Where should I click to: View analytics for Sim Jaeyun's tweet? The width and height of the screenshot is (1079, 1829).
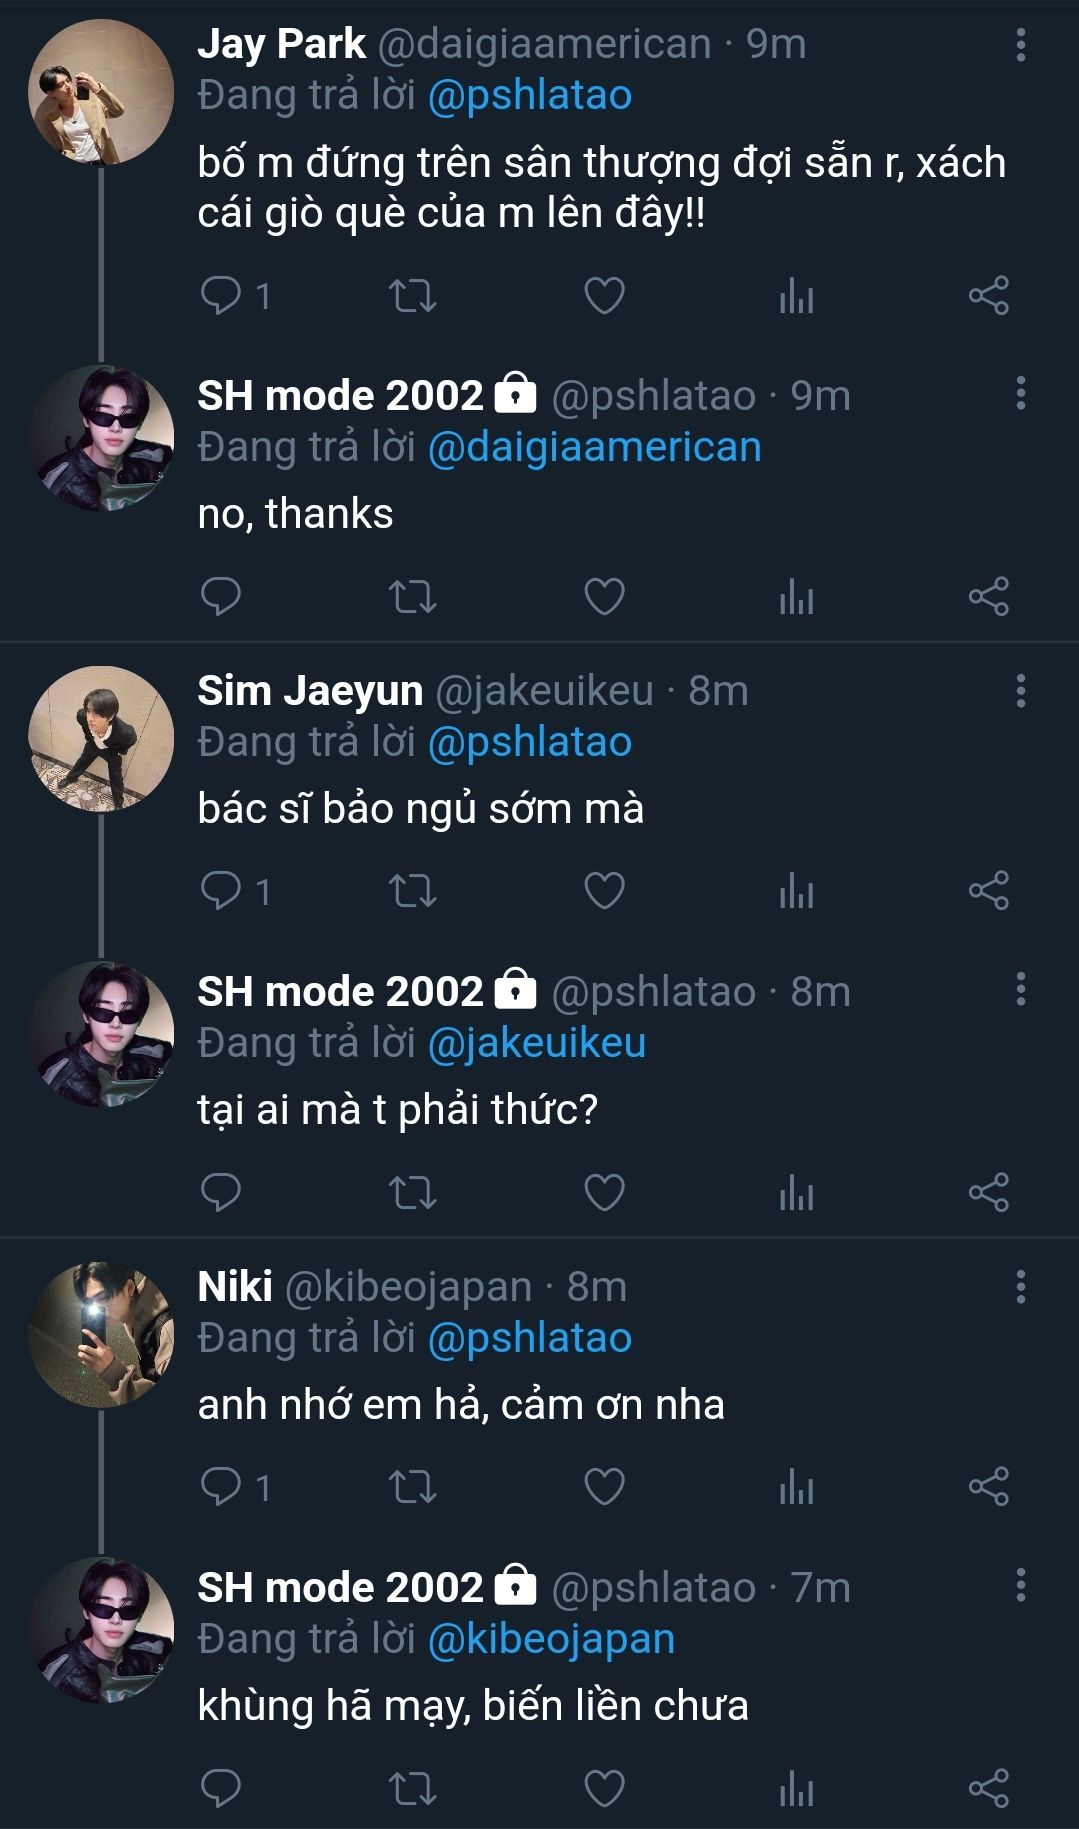[796, 891]
